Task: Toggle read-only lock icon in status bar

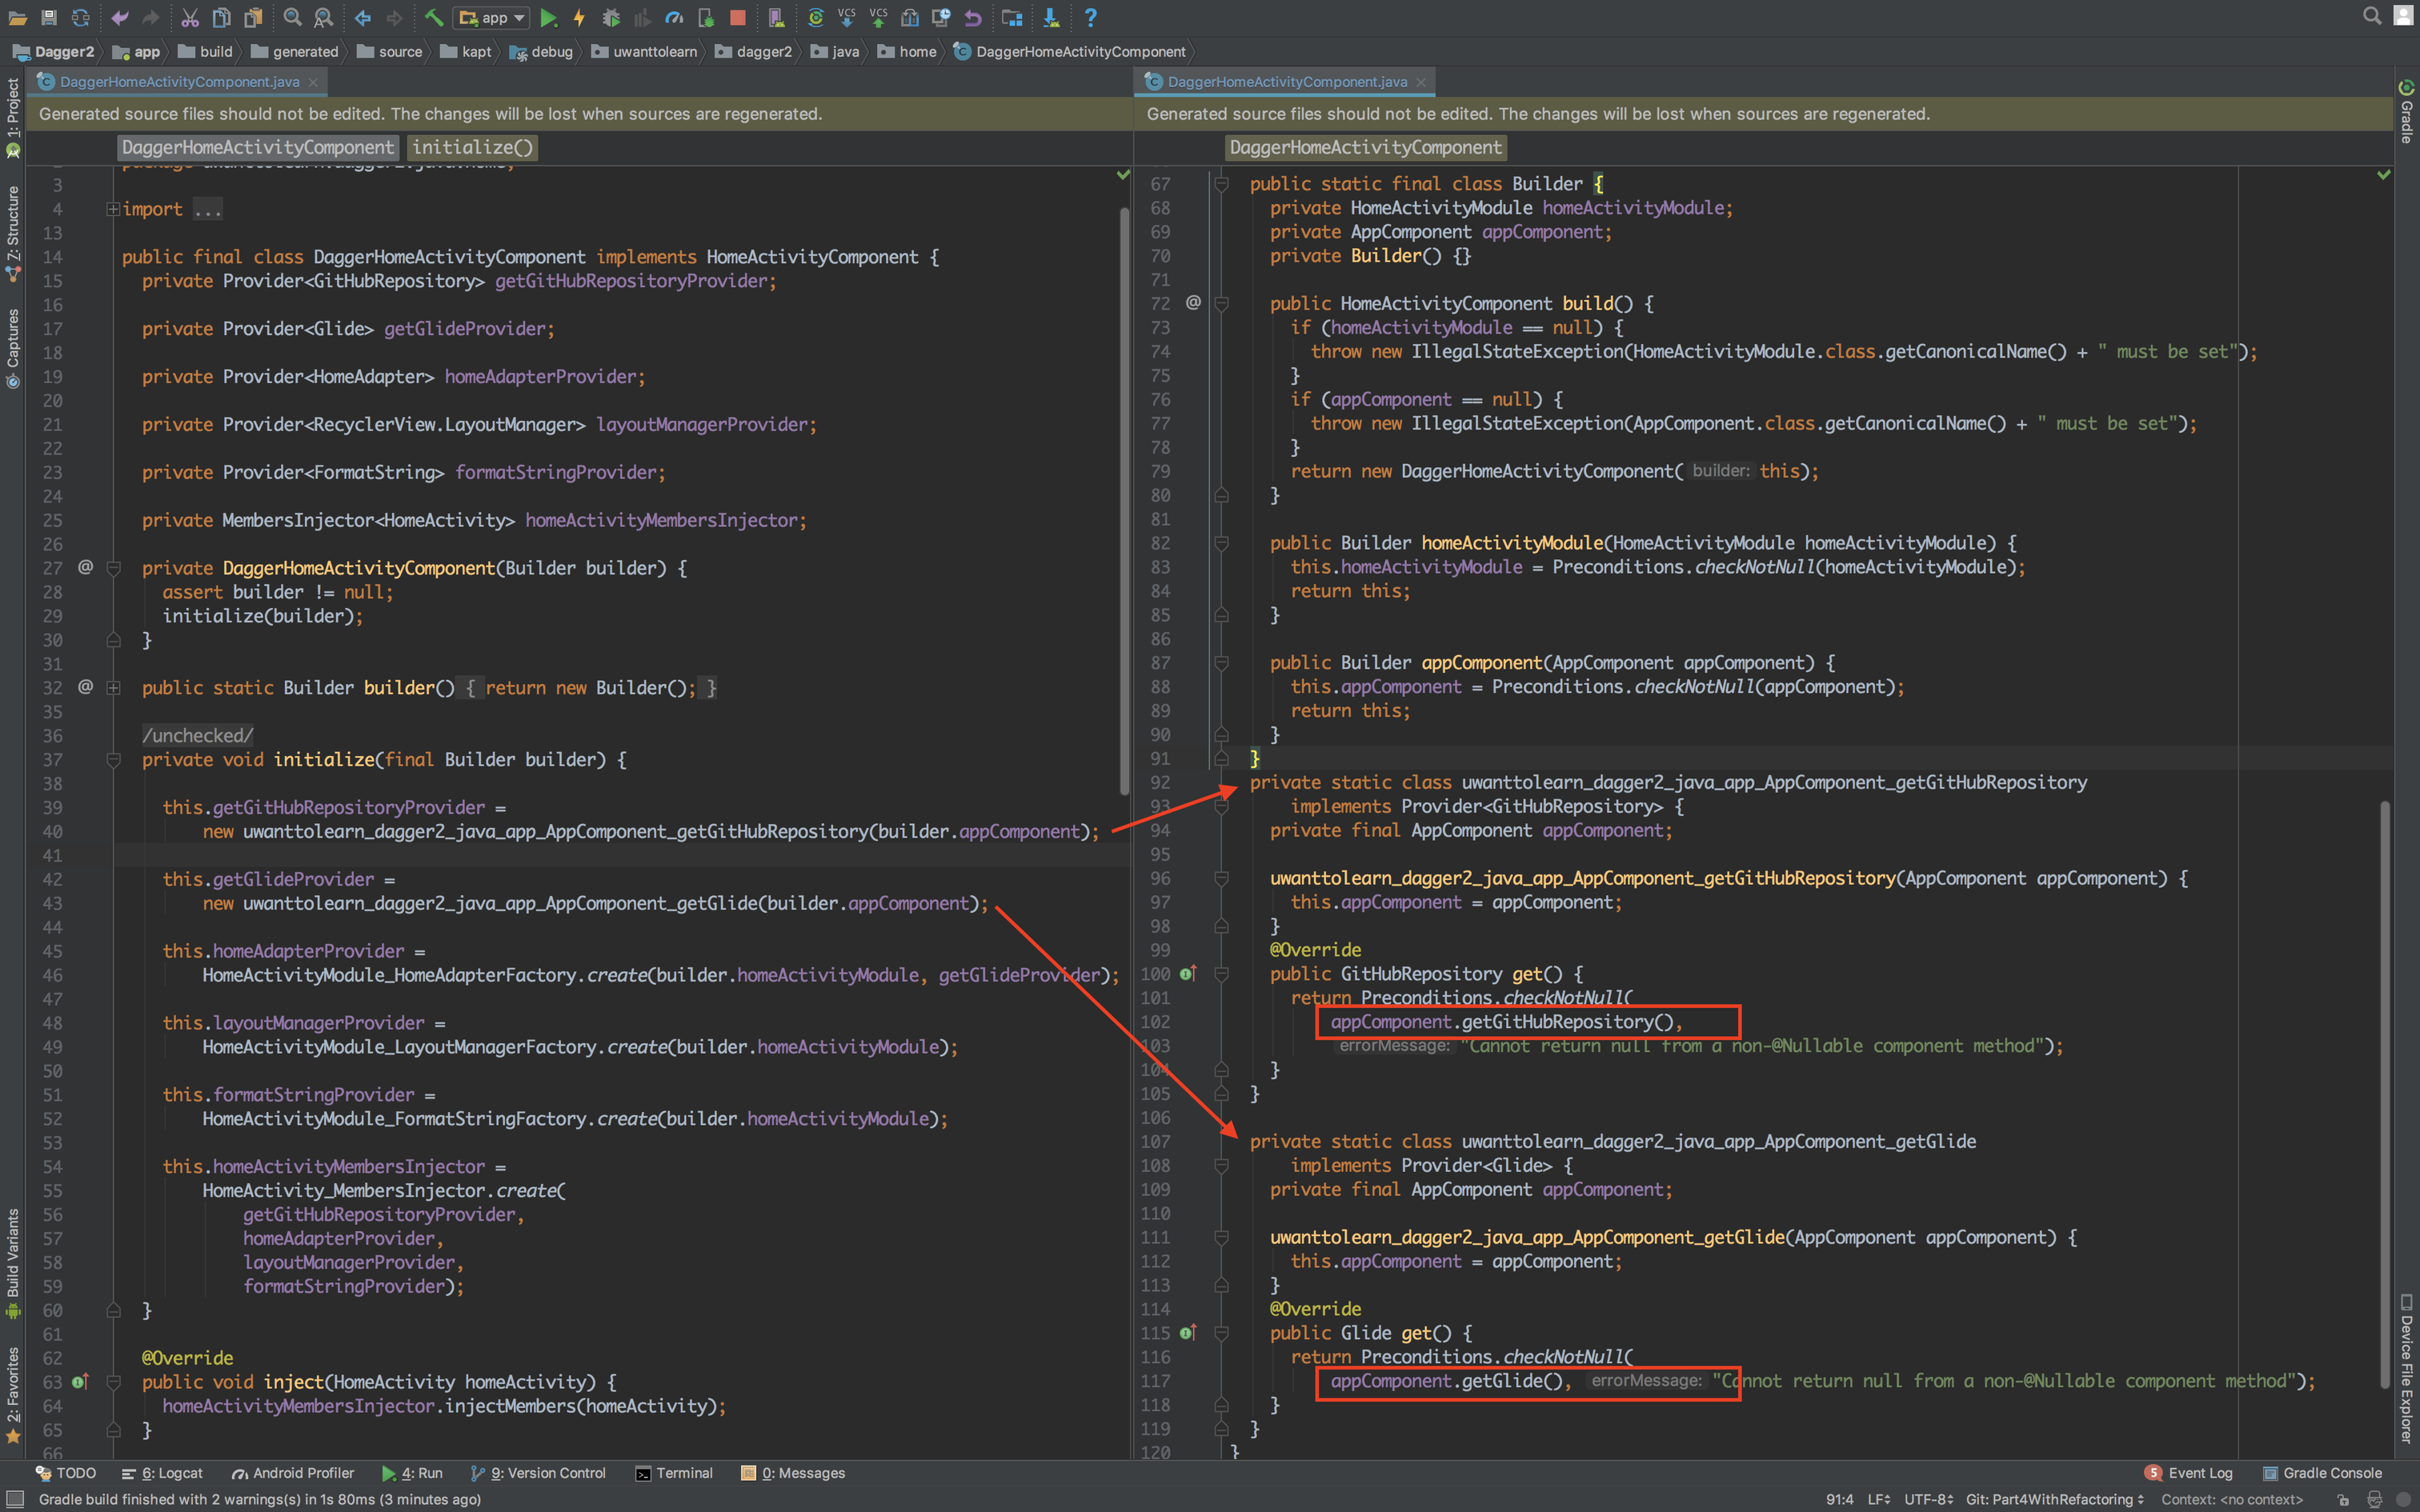Action: [x=2342, y=1499]
